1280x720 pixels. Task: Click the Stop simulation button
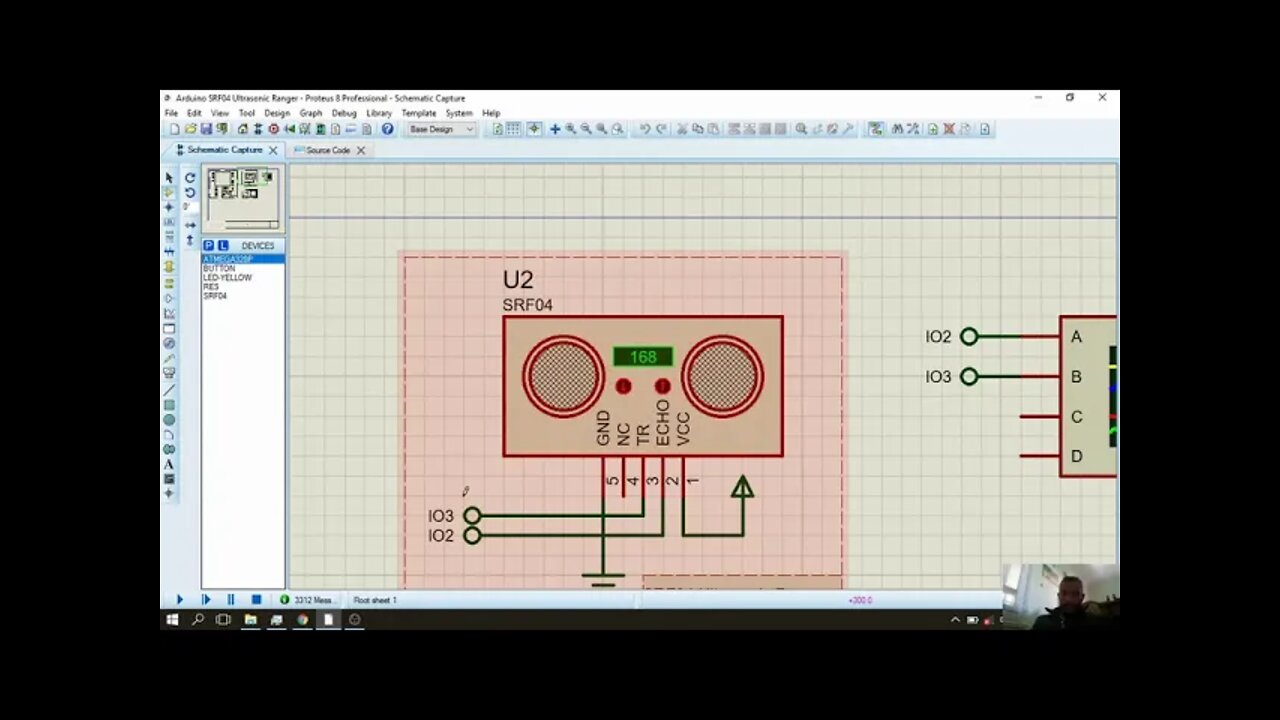(256, 600)
